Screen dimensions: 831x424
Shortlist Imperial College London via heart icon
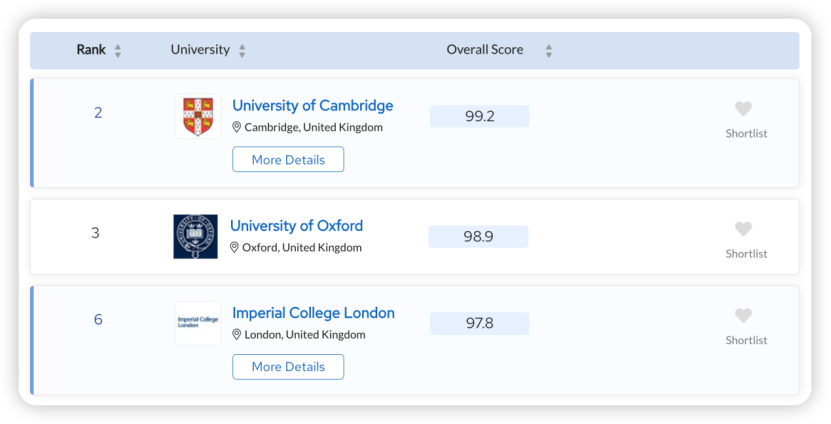pyautogui.click(x=744, y=315)
